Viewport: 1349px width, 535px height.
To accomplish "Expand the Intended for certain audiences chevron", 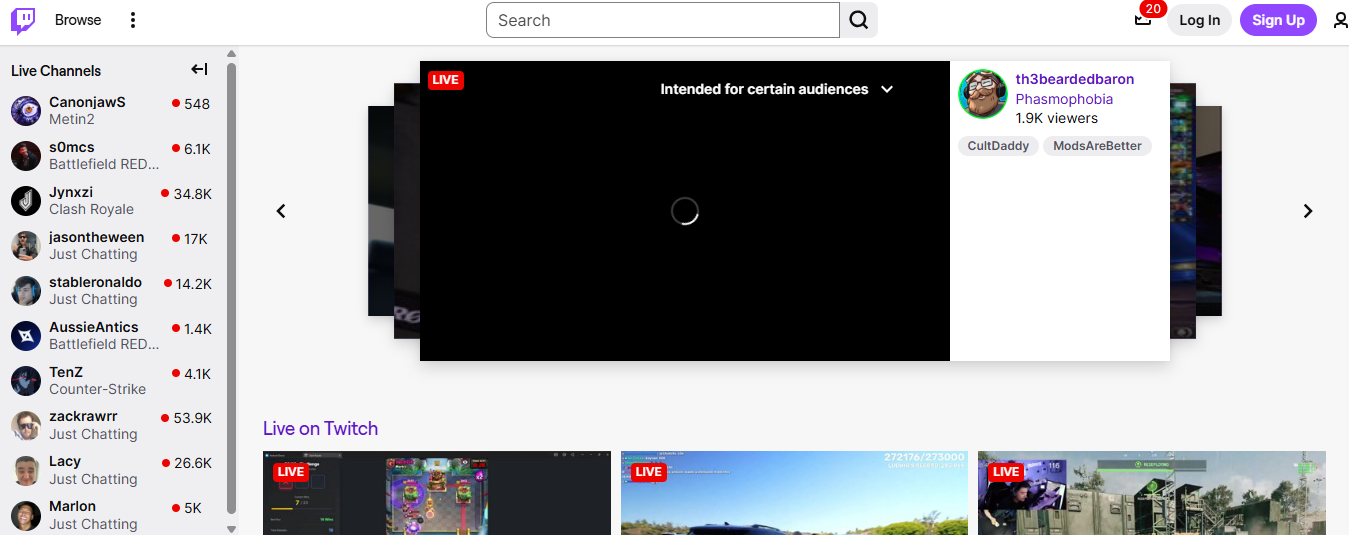I will (886, 89).
